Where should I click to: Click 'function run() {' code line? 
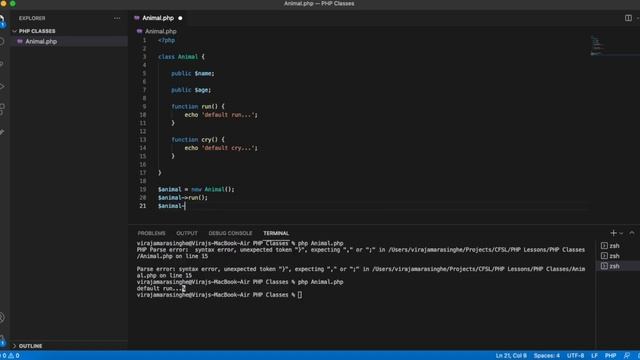point(198,107)
